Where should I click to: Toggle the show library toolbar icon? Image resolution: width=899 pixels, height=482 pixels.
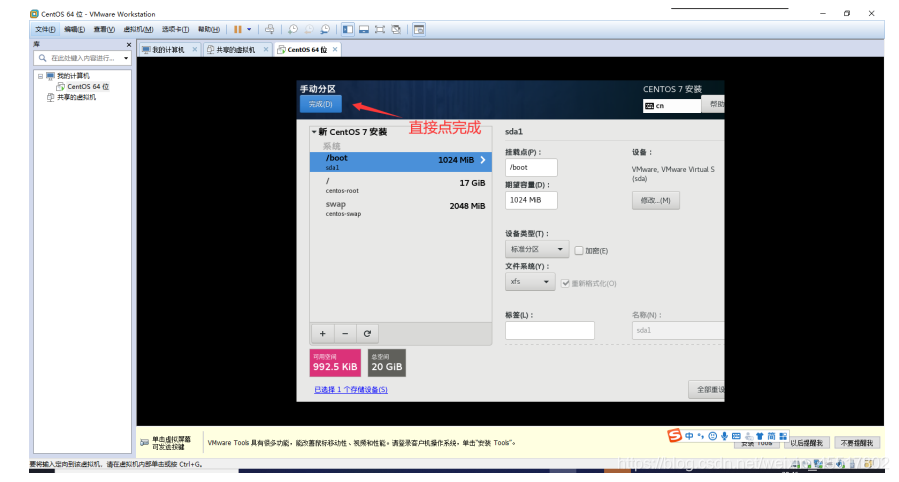pos(347,29)
